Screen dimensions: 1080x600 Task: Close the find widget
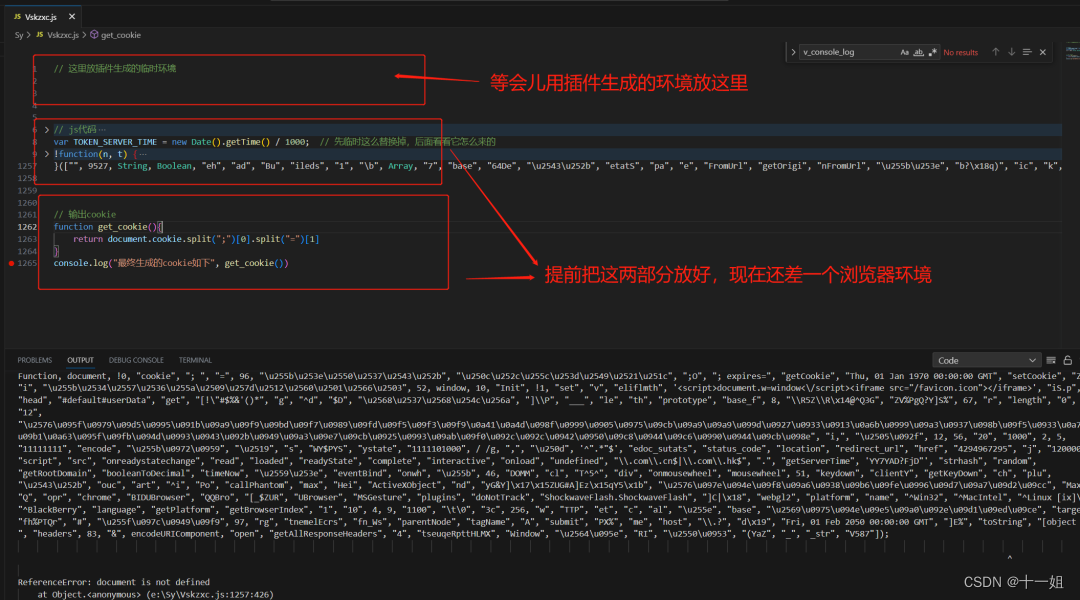tap(1043, 52)
